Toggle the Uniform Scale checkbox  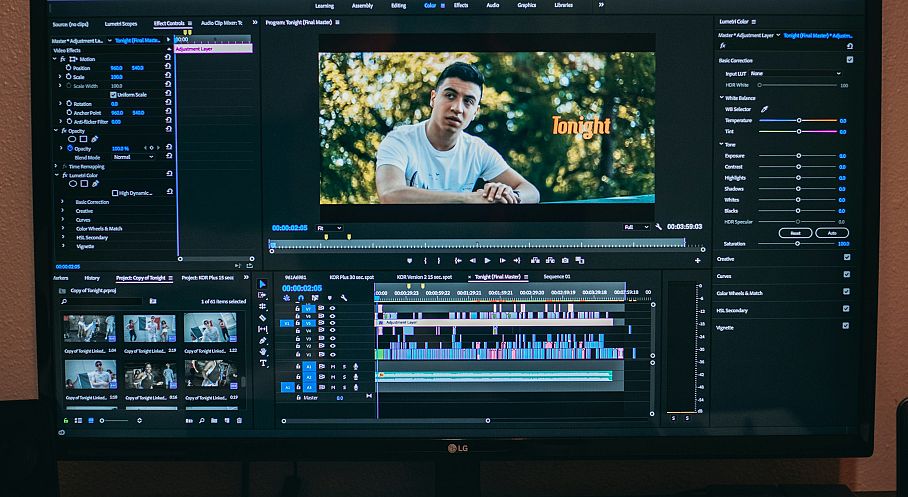[113, 94]
